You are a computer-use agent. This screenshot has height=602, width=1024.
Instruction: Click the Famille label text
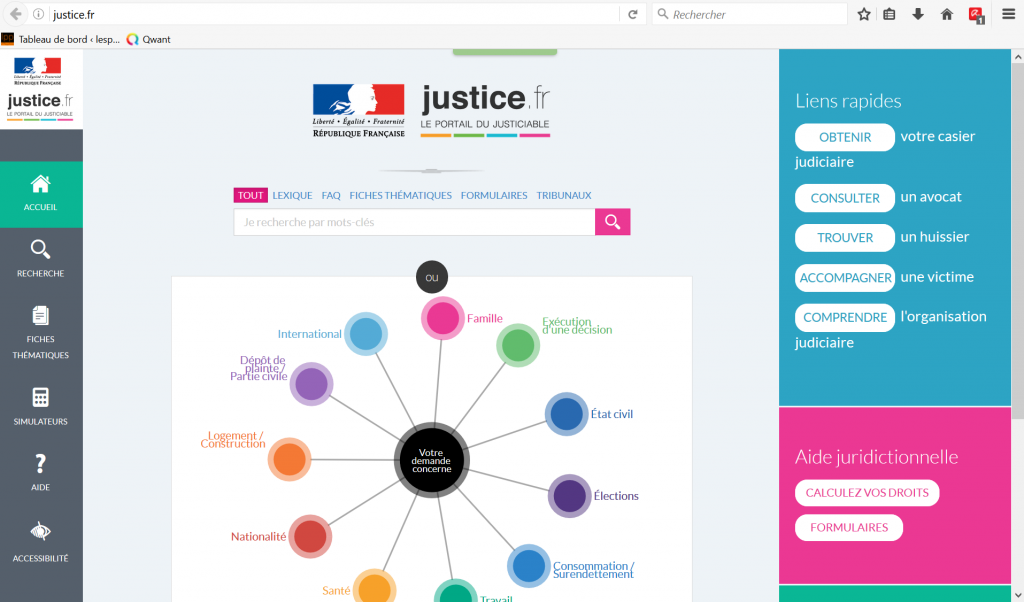[485, 319]
